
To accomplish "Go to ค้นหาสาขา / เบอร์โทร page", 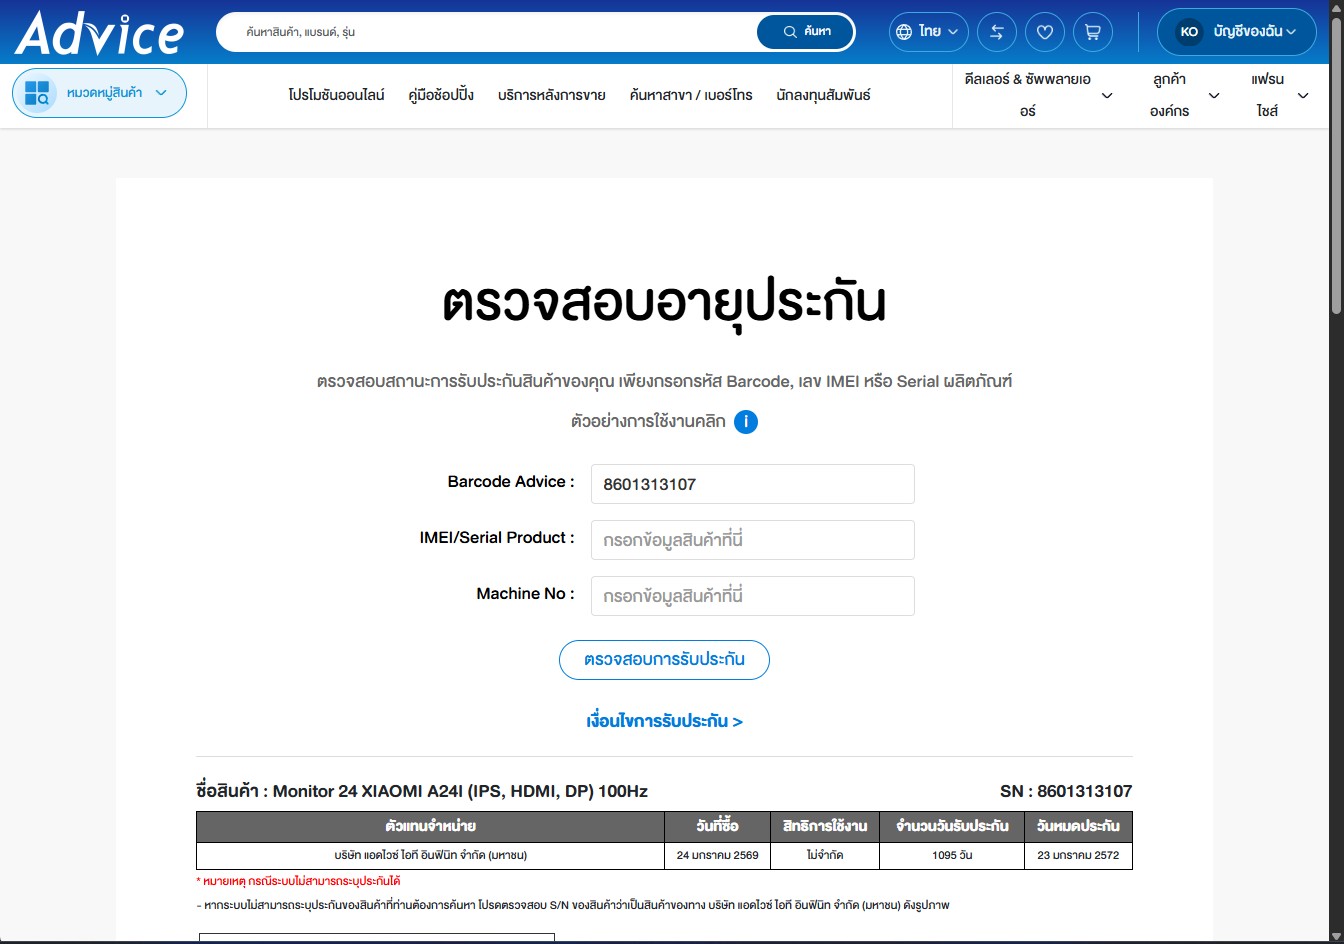I will pyautogui.click(x=690, y=95).
